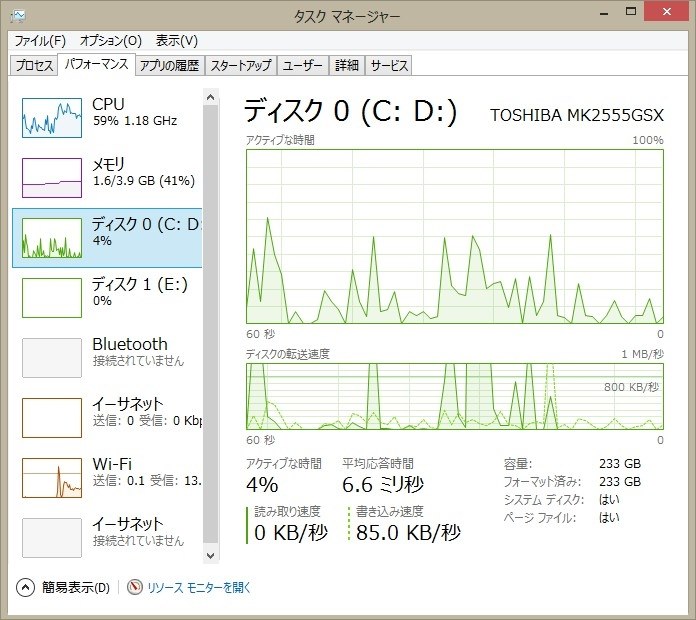Click the 800 KB/秒 graph label
This screenshot has width=696, height=620.
point(631,387)
